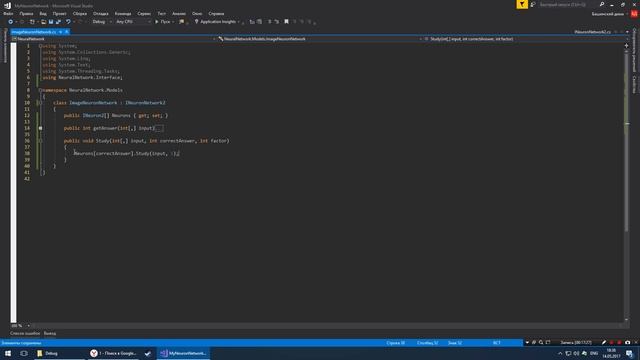
Task: Collapse the namespace NeuralNetwork.Models block
Action: (40, 90)
